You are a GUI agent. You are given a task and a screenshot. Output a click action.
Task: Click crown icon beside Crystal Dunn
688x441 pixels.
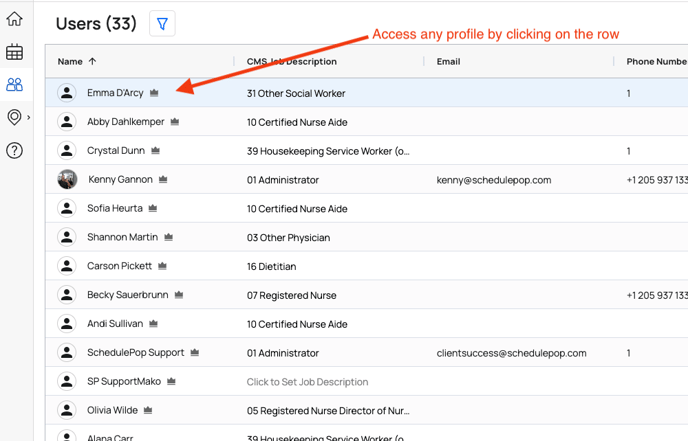155,151
